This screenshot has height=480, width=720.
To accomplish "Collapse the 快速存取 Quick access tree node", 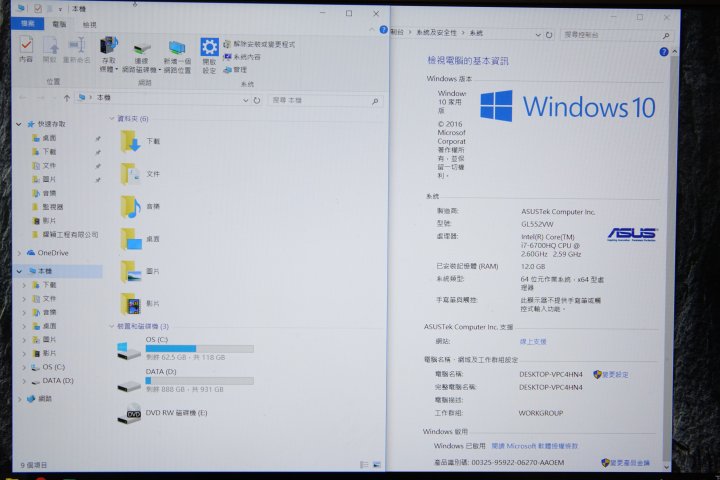I will coord(19,124).
